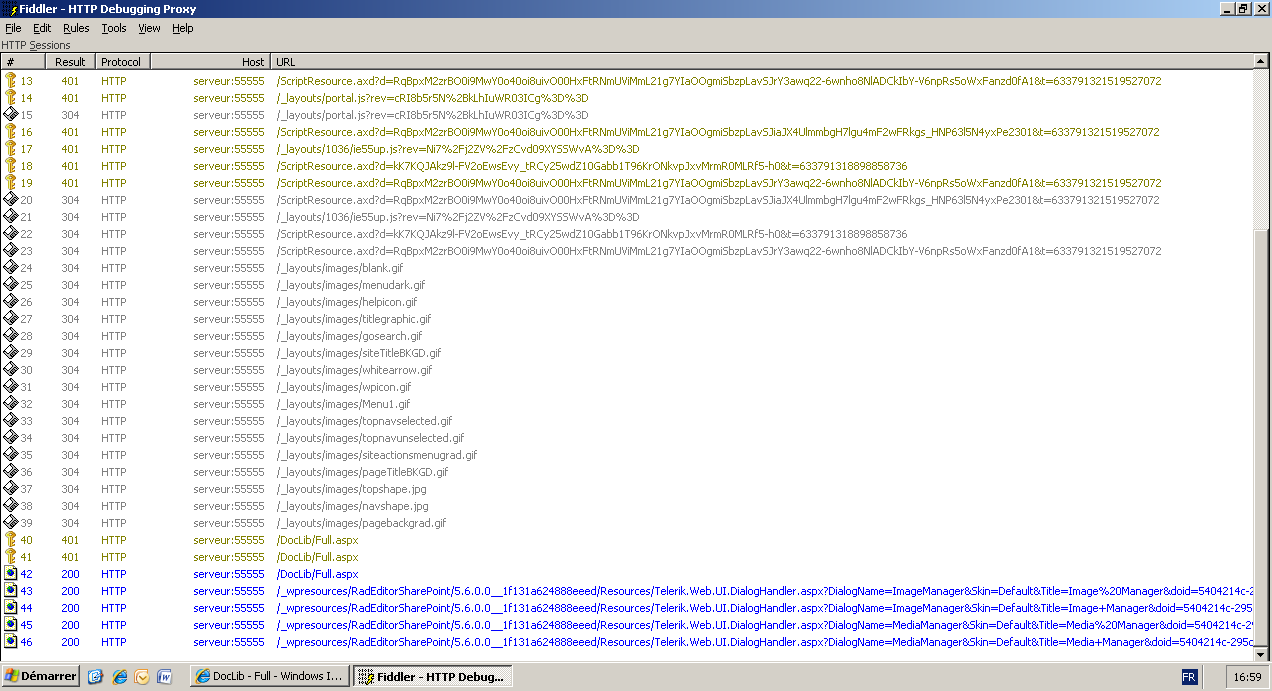Click the page icon of session 44
Image resolution: width=1272 pixels, height=691 pixels.
click(x=10, y=608)
